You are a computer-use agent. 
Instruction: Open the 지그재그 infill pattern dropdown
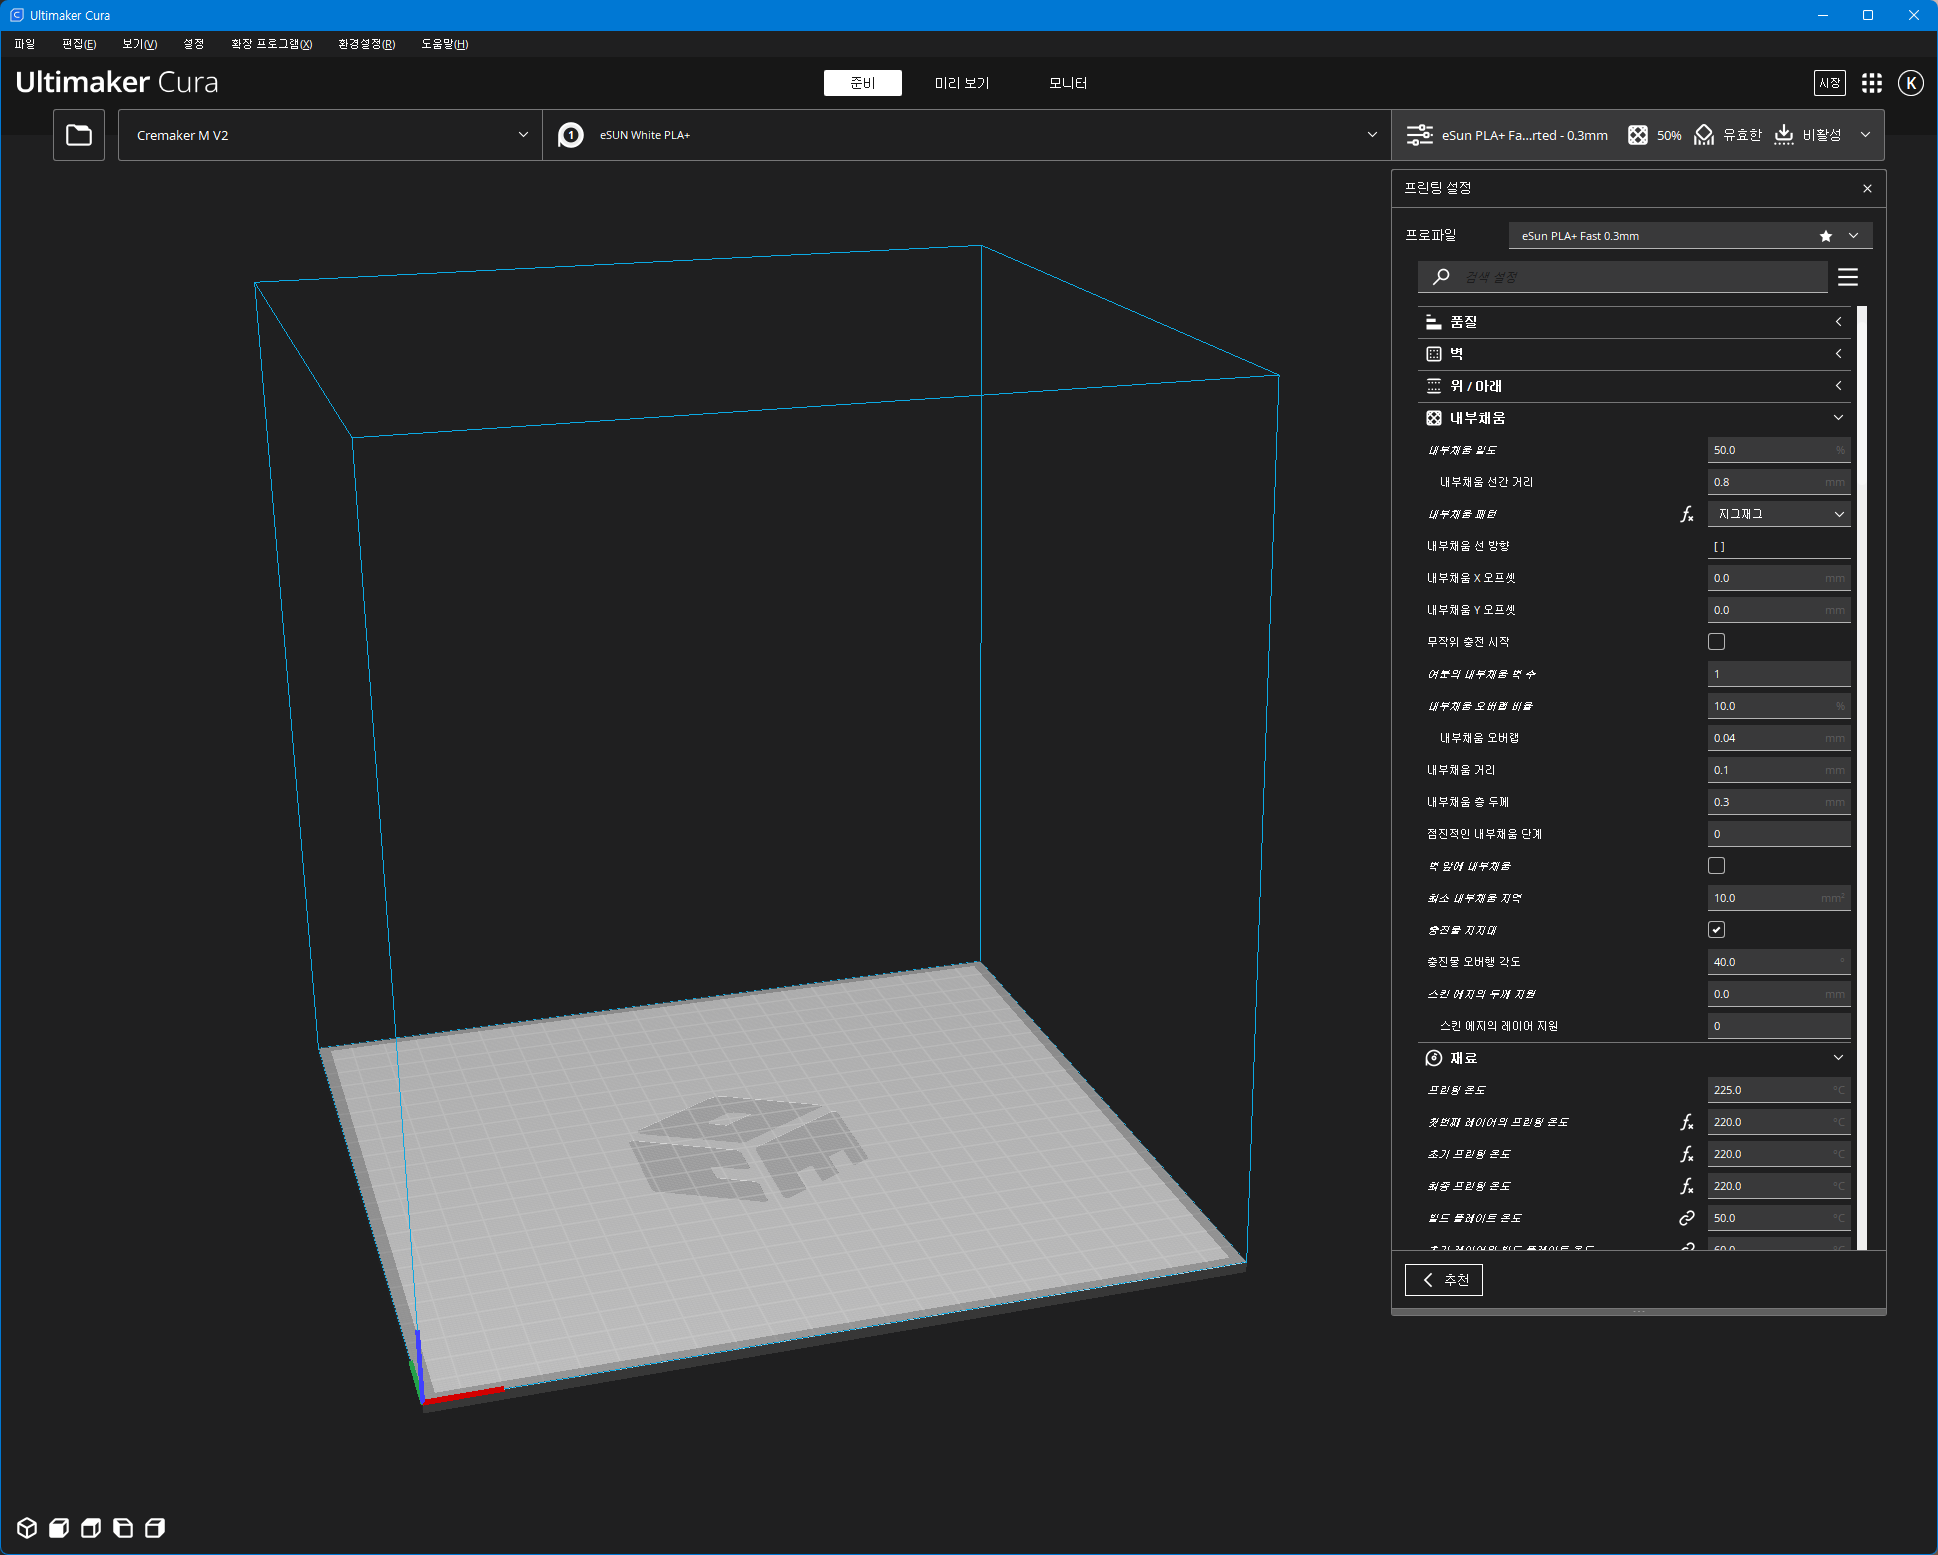click(x=1778, y=514)
